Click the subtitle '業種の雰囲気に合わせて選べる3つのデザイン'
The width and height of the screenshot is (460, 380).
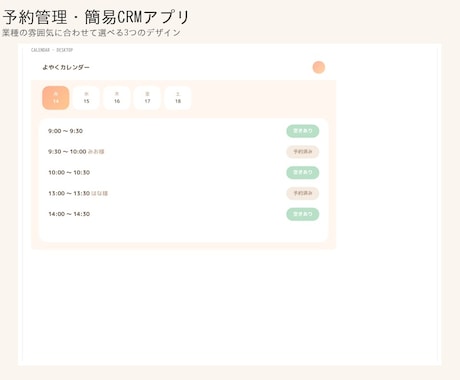click(x=91, y=33)
